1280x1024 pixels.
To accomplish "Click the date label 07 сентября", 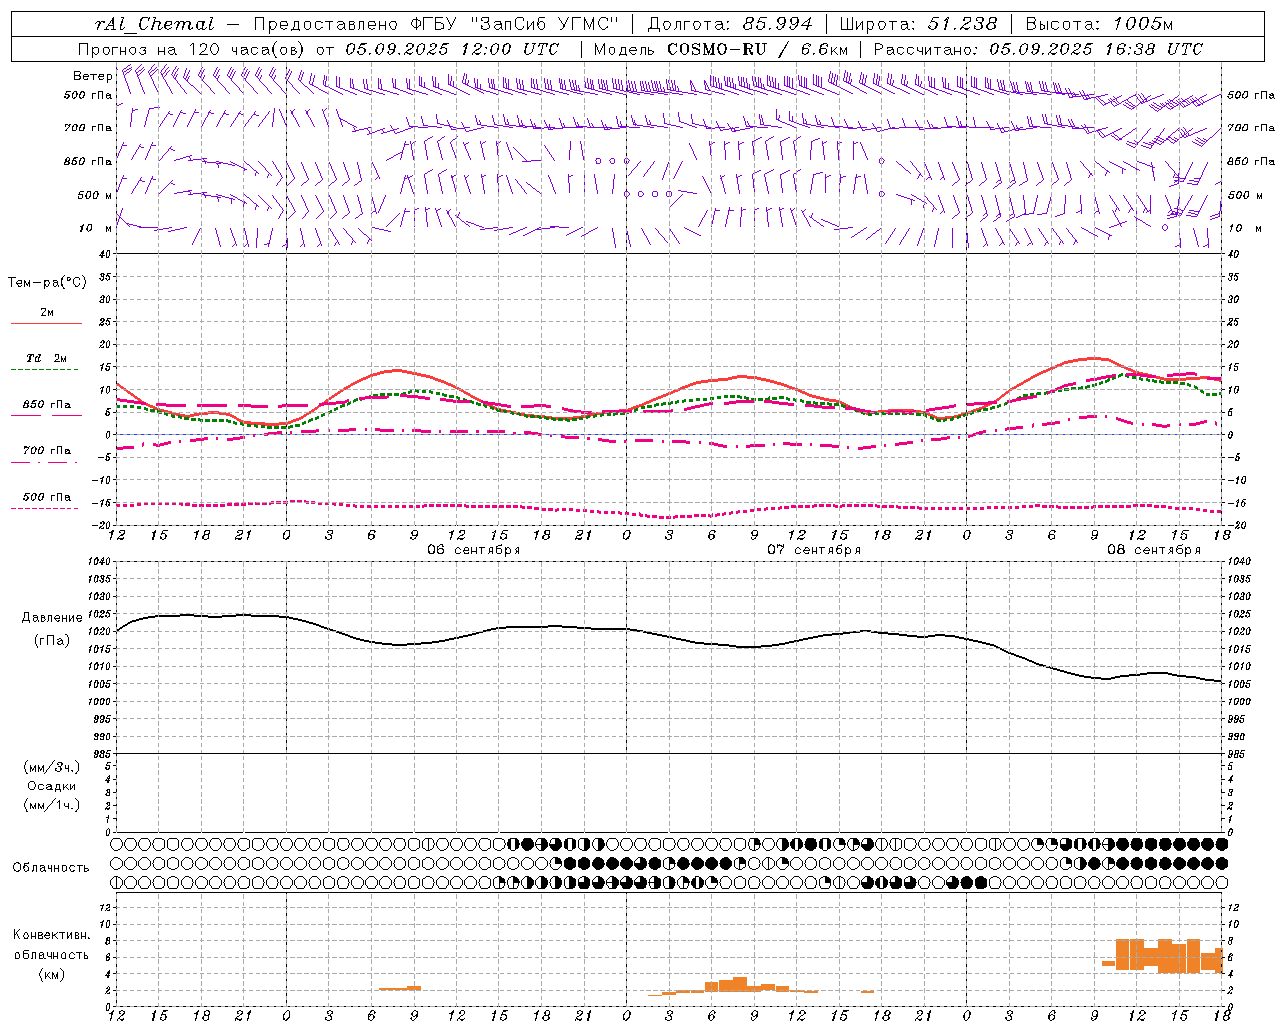I will click(814, 550).
